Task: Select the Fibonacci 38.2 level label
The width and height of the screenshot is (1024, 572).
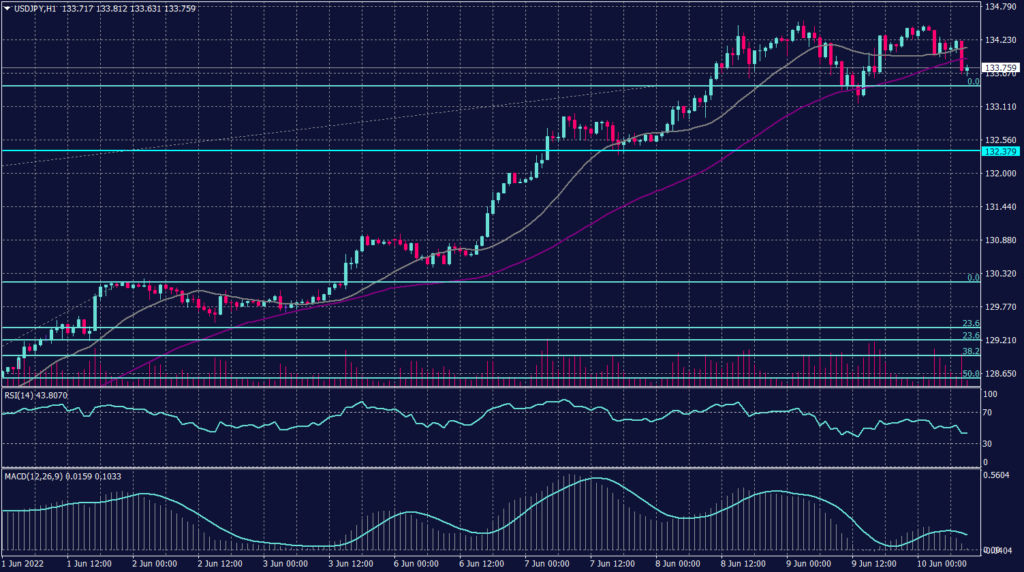Action: [969, 352]
